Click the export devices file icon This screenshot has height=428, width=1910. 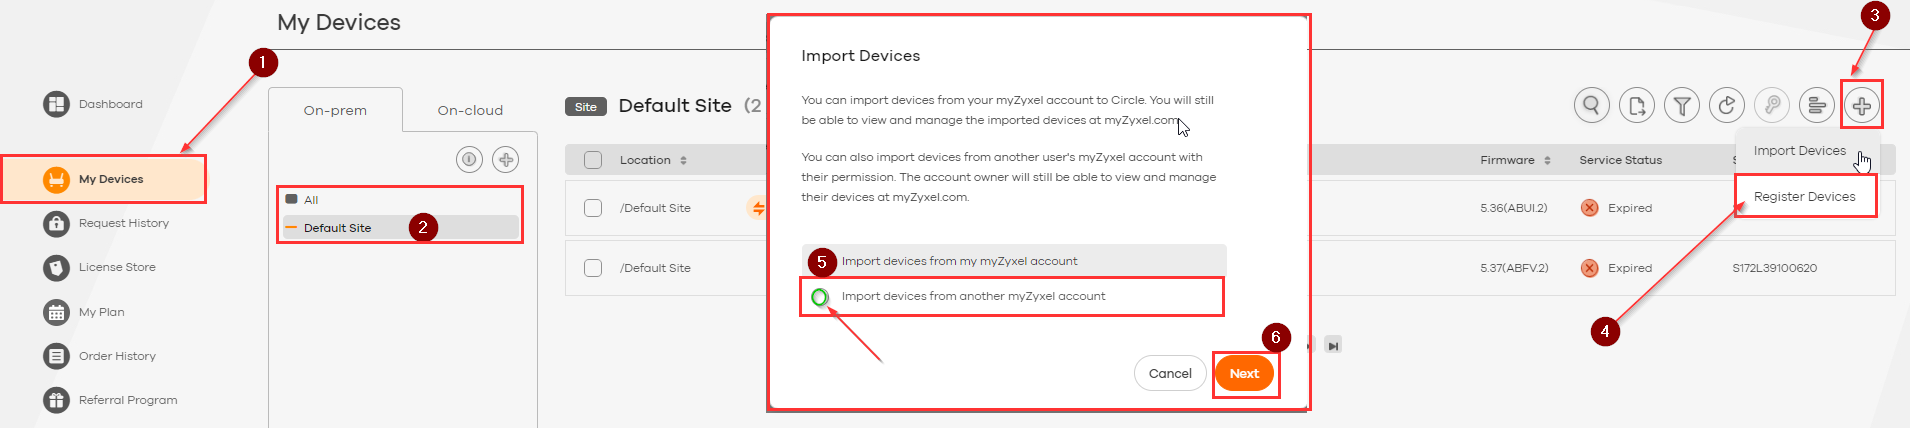(x=1637, y=105)
